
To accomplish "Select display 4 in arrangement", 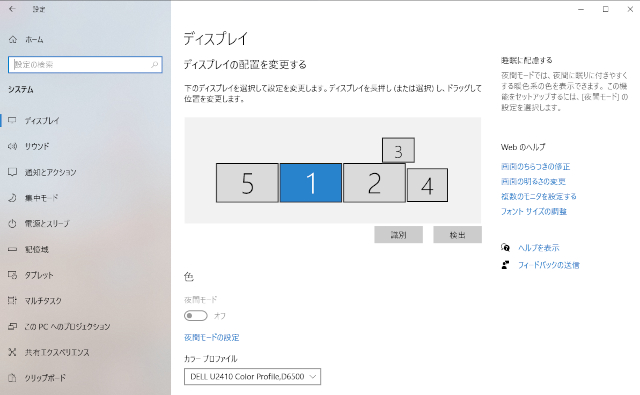I will coord(427,185).
